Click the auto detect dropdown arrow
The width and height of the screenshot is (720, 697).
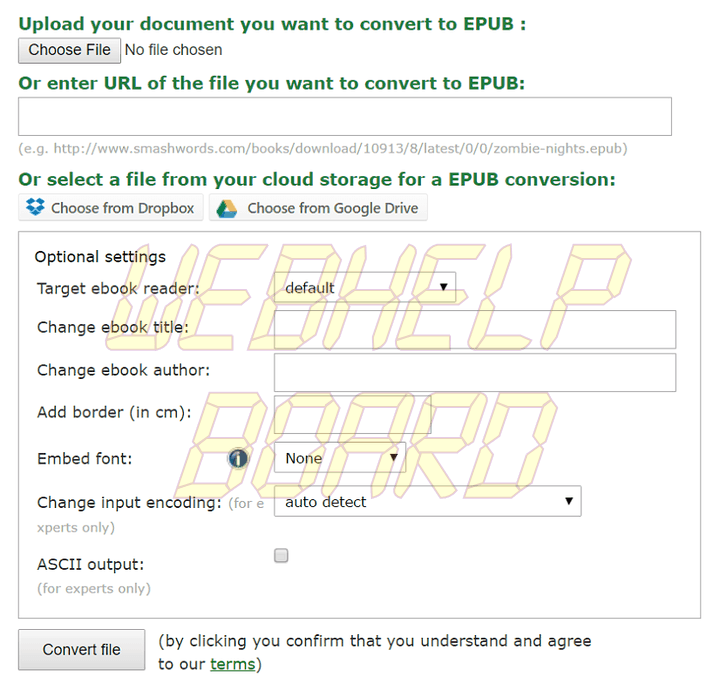click(569, 500)
